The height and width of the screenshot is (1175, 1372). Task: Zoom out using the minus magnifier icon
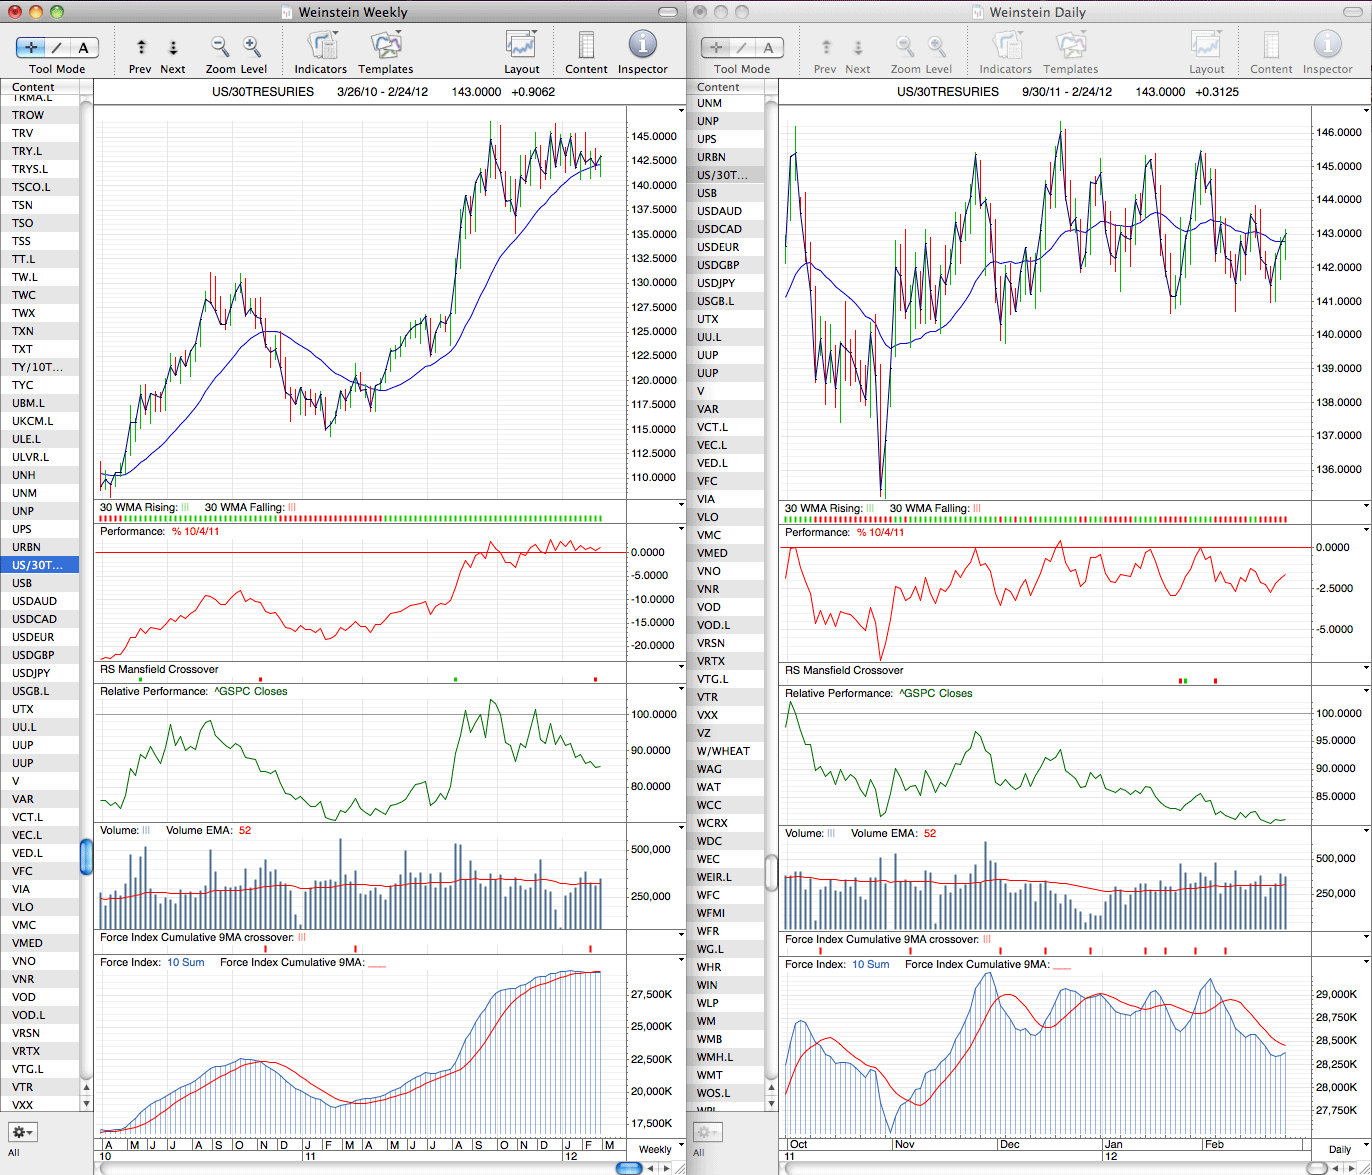point(220,46)
